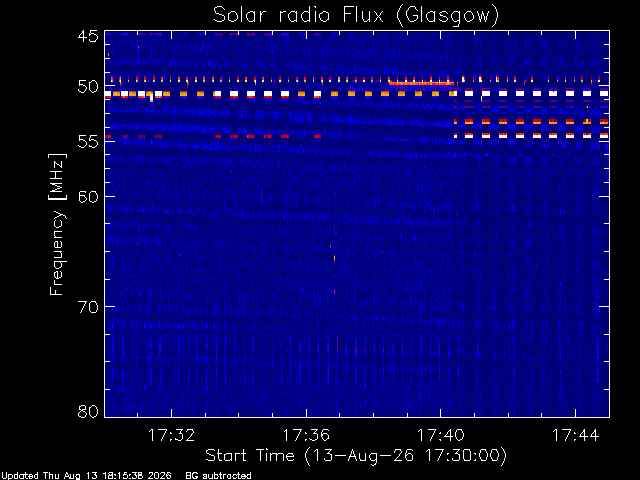Select the 50 MHz frequency label
This screenshot has width=640, height=480.
[88, 87]
